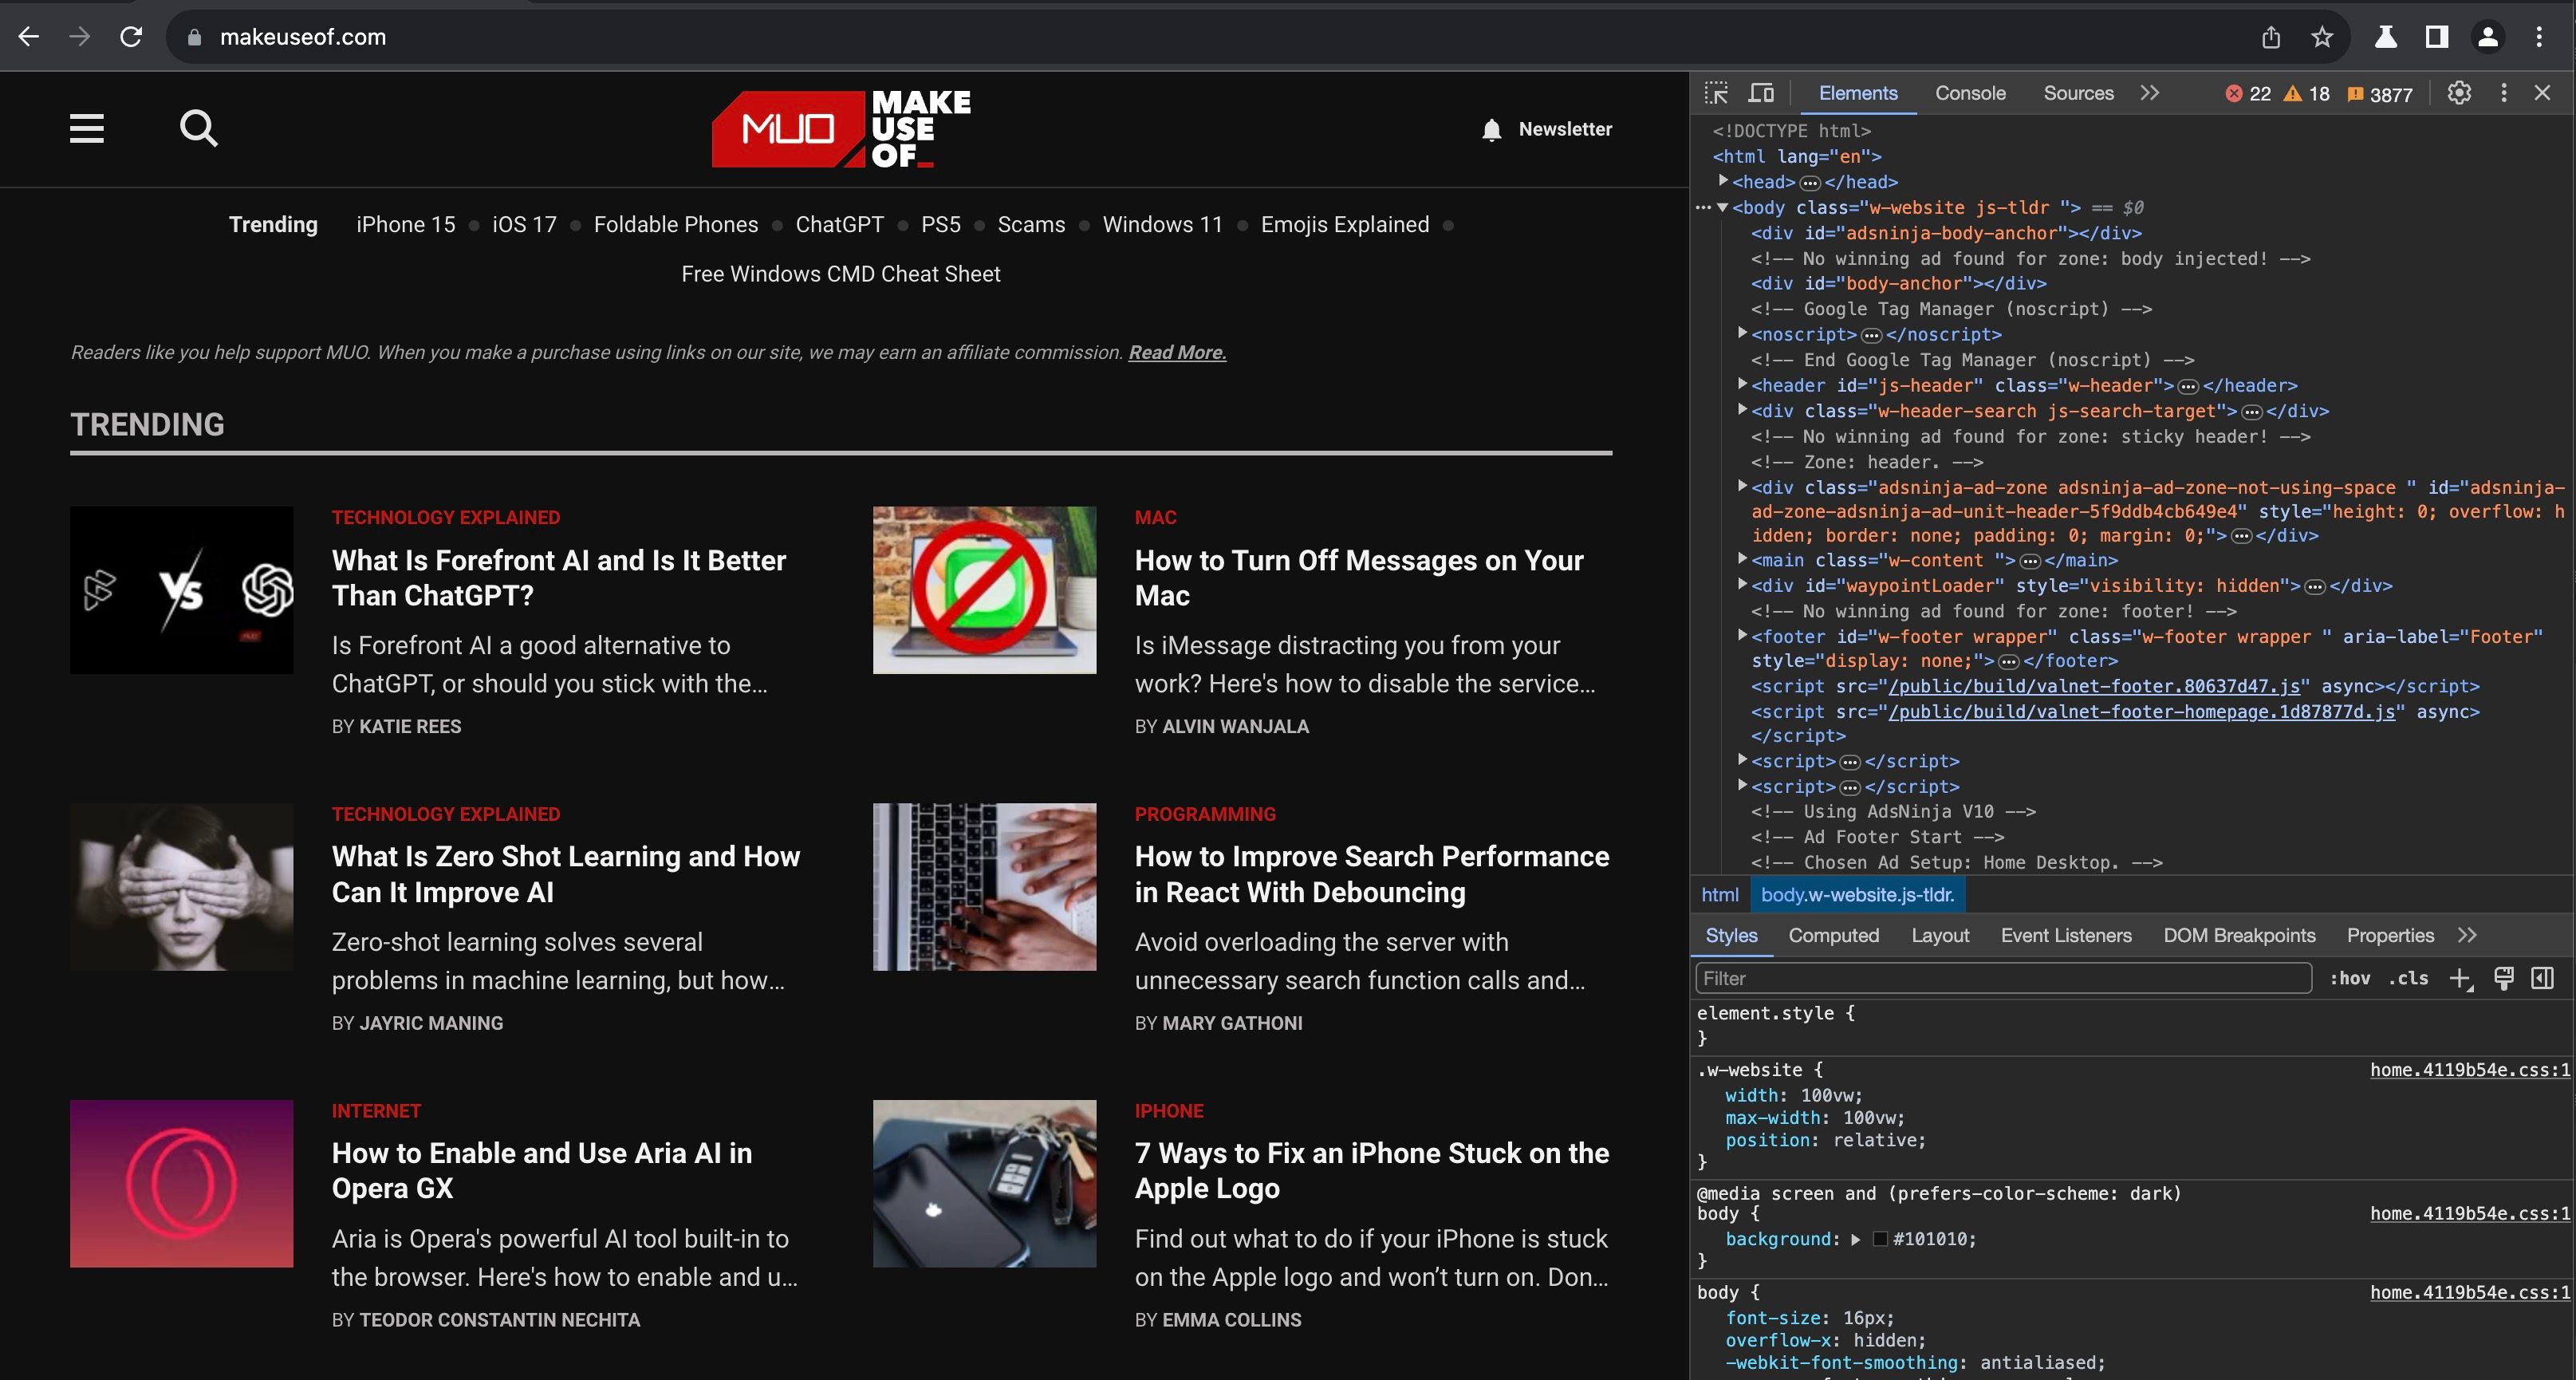Image resolution: width=2576 pixels, height=1380 pixels.
Task: Toggle the background color checkbox swatch
Action: coord(1881,1239)
